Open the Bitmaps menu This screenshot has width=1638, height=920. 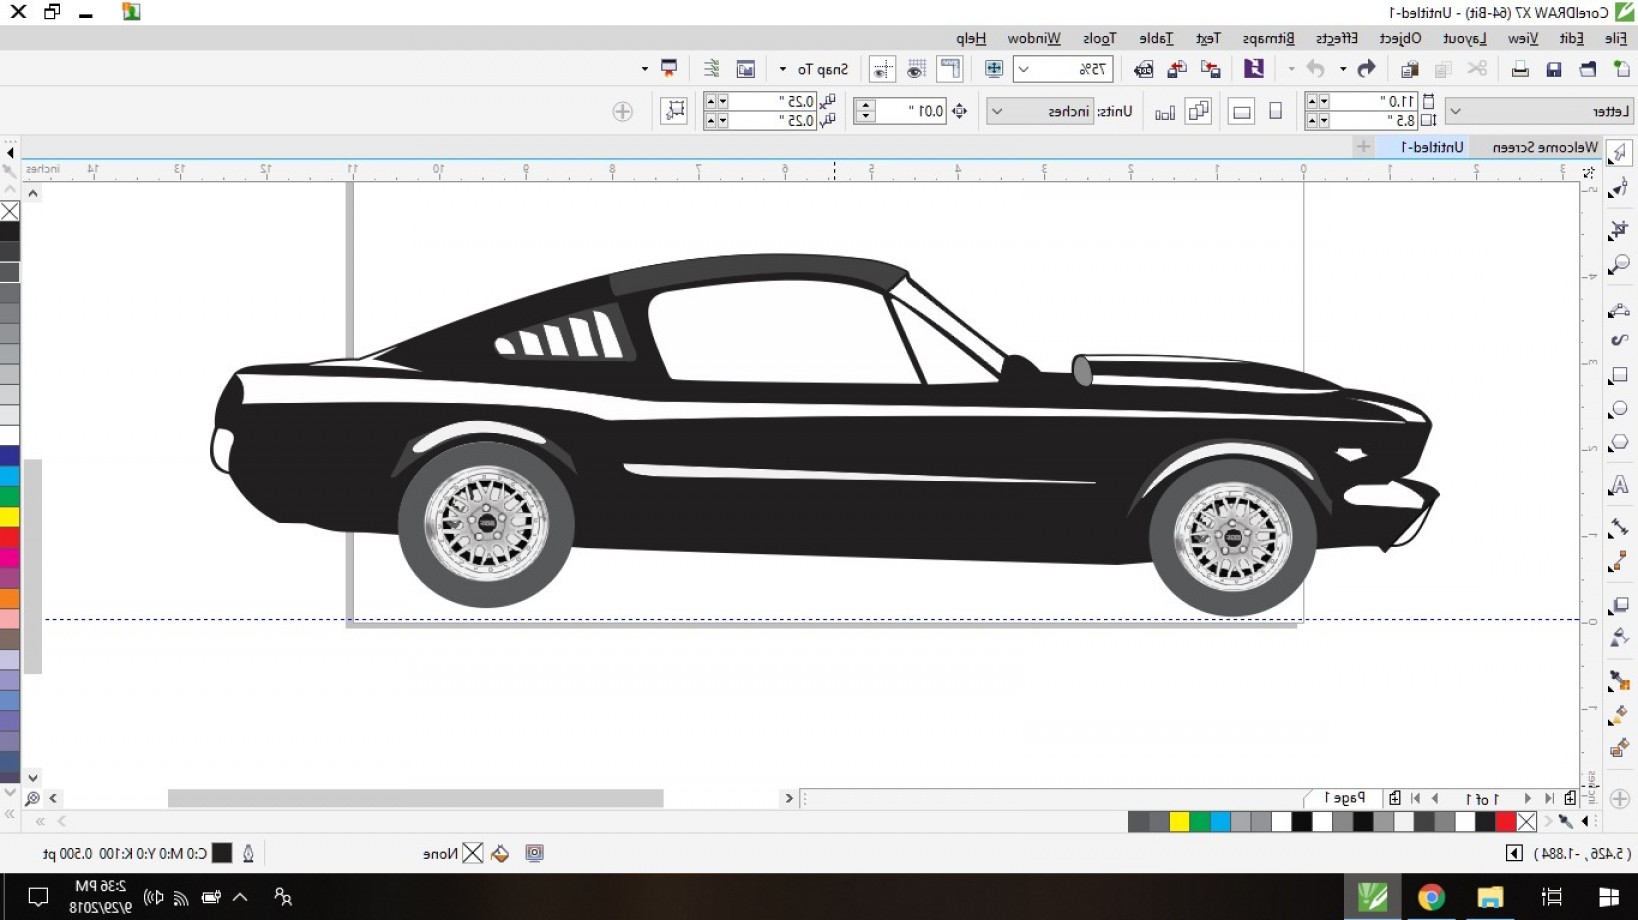(1268, 39)
